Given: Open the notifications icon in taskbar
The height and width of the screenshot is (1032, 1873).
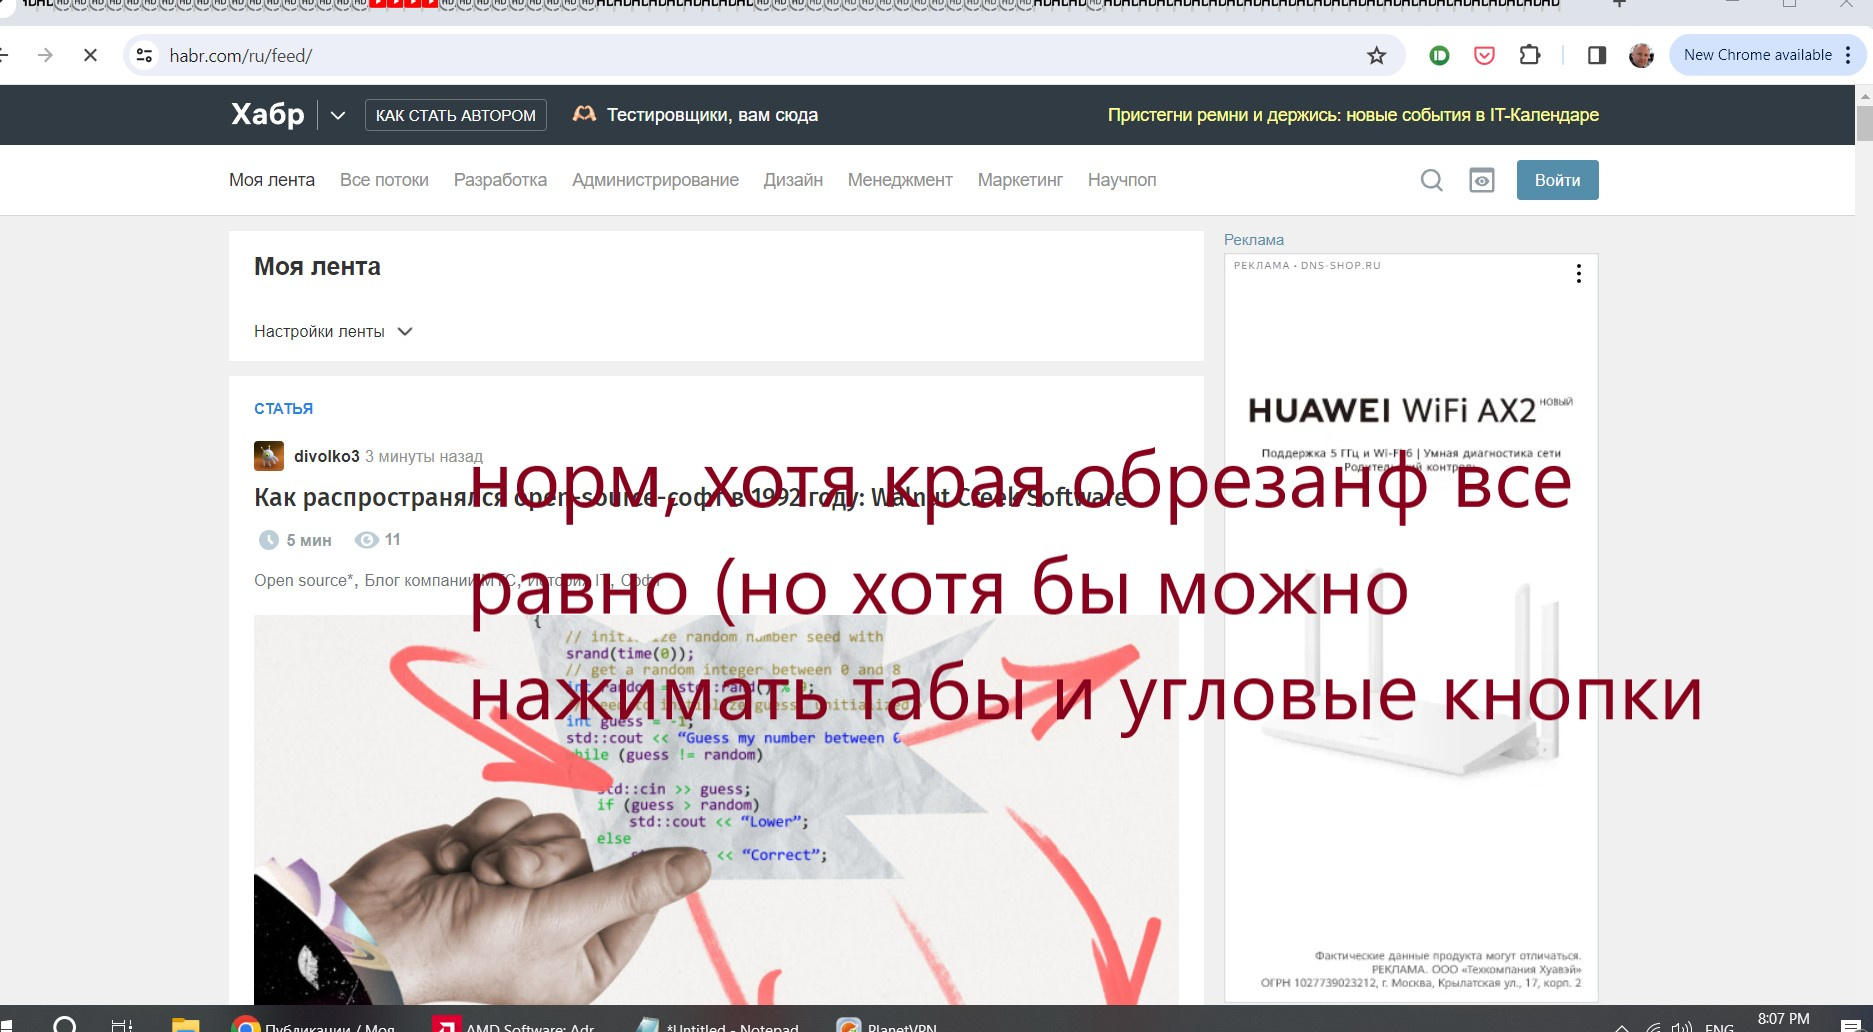Looking at the screenshot, I should (x=1850, y=1027).
